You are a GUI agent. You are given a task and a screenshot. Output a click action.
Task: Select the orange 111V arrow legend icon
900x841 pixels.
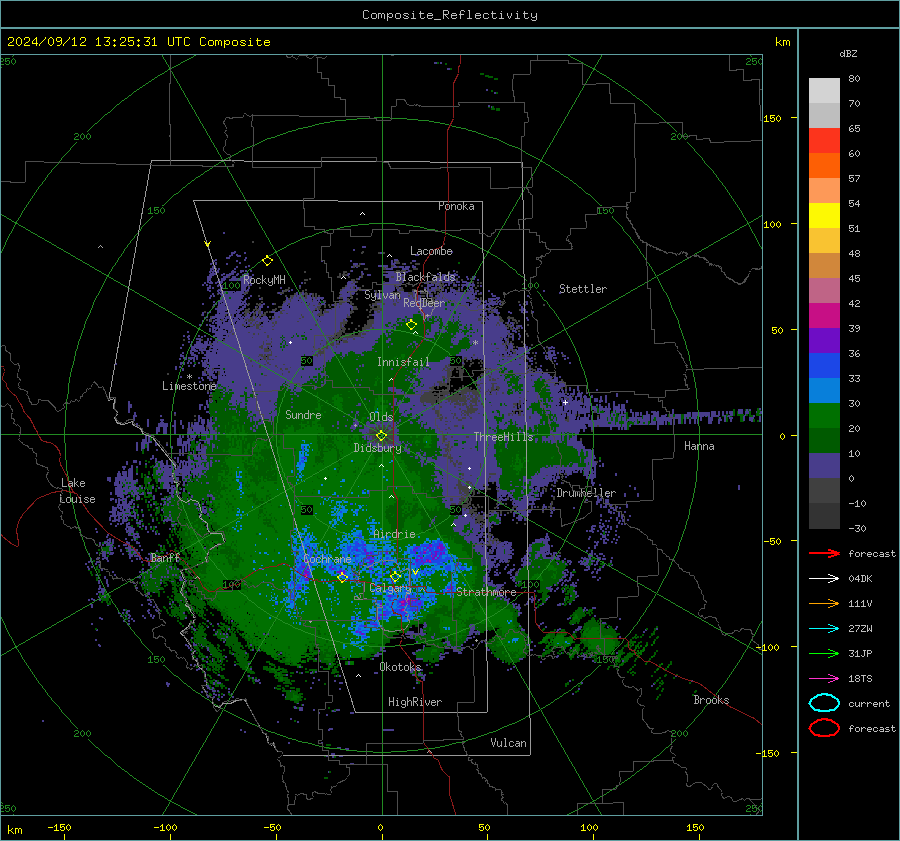(x=824, y=603)
